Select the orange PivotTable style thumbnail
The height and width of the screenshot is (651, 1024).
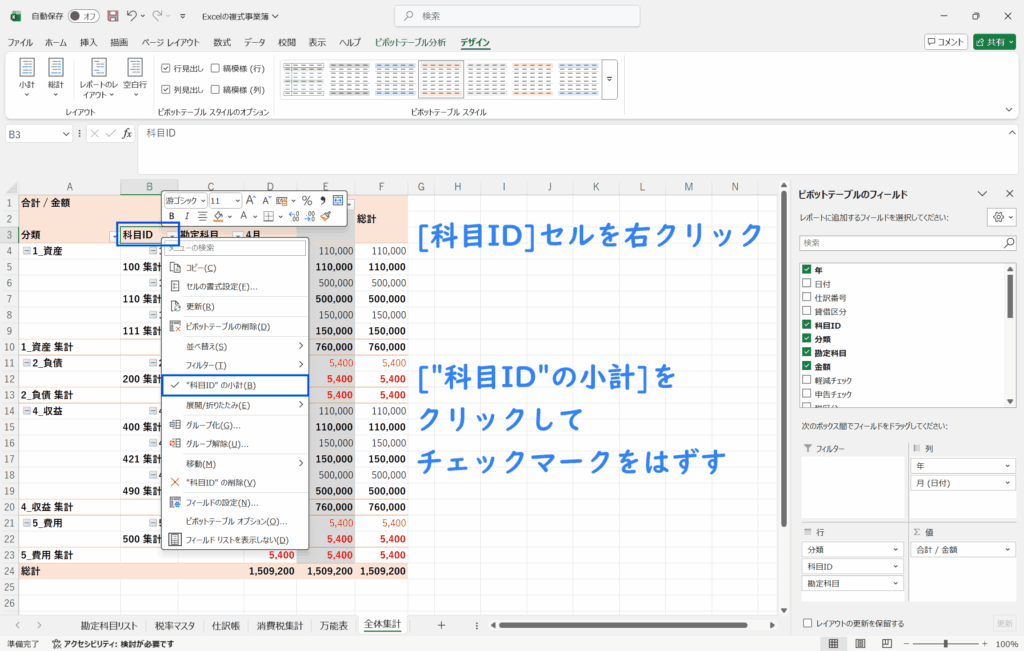(441, 76)
